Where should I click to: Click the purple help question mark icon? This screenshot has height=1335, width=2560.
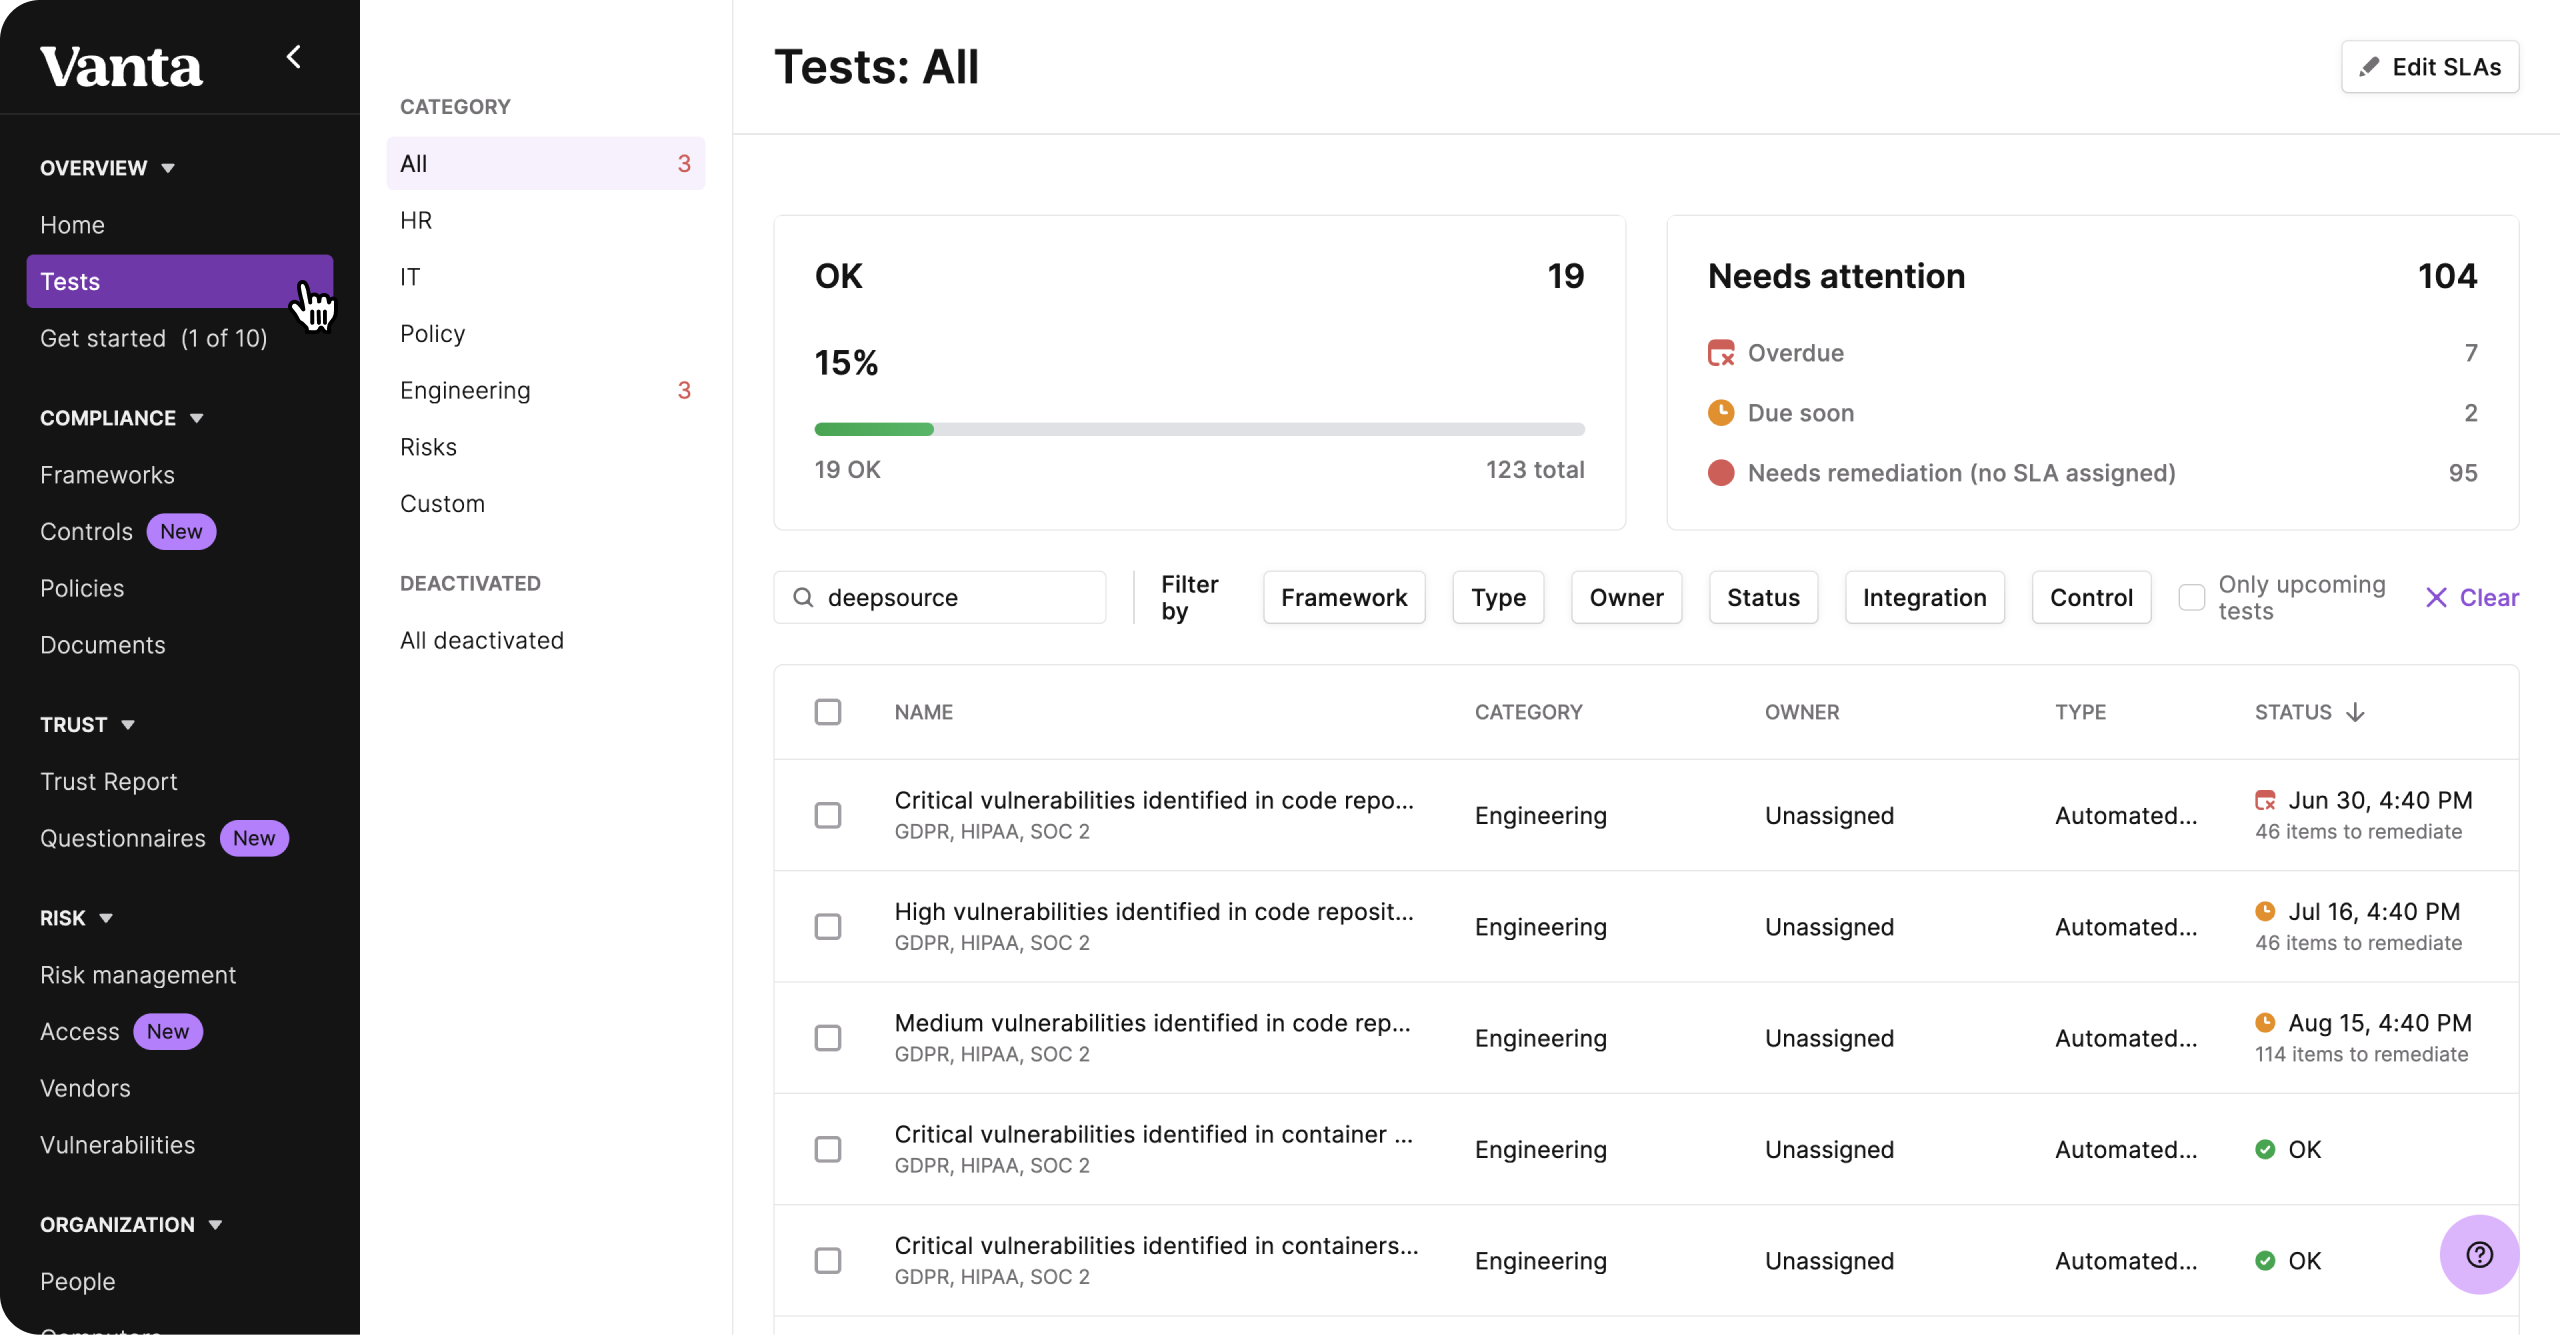click(x=2479, y=1254)
